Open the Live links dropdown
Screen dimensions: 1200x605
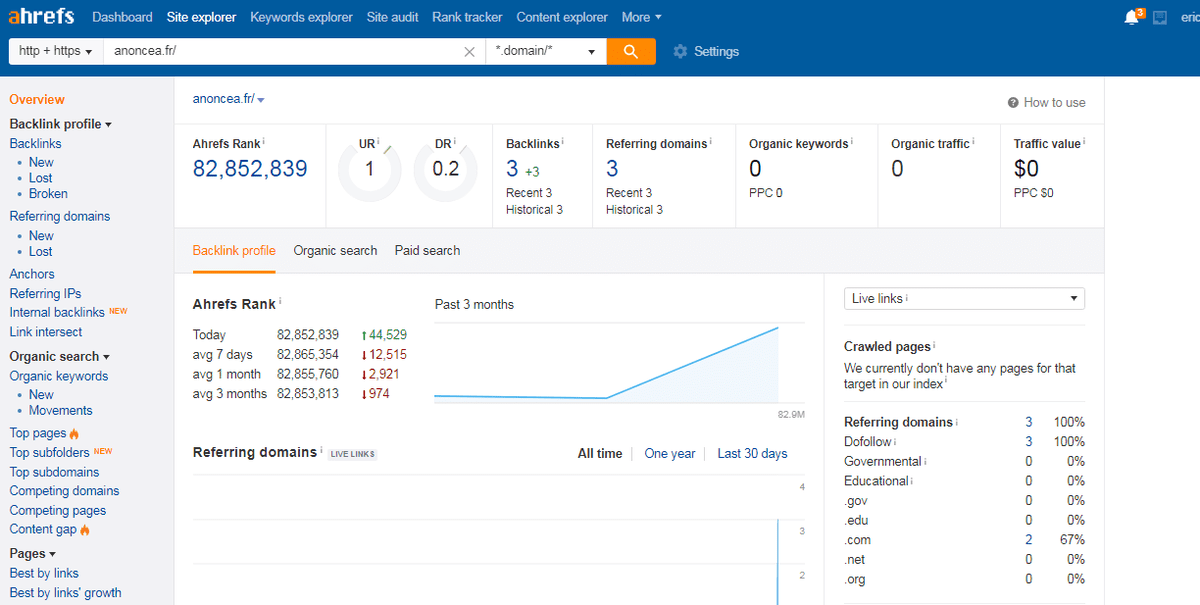click(x=964, y=298)
